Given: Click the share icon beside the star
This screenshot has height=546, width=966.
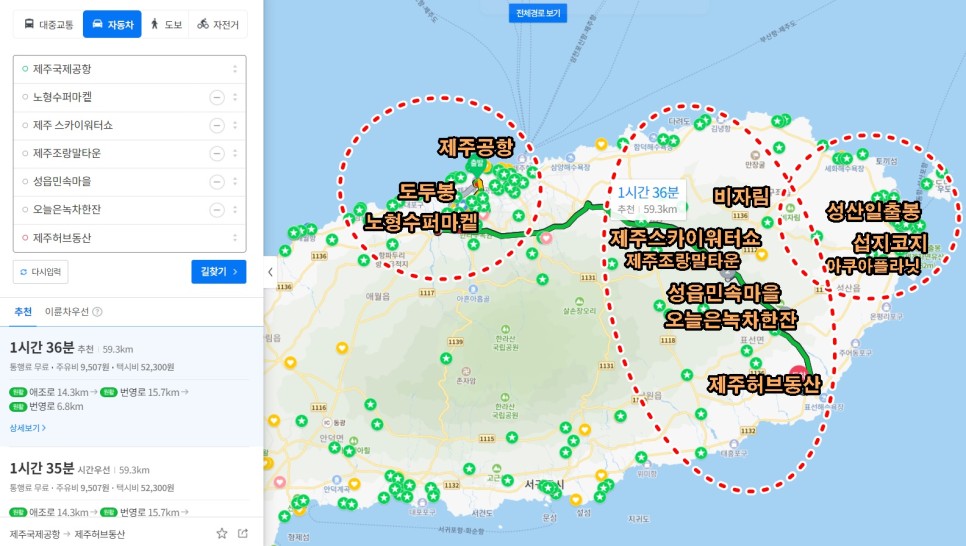Looking at the screenshot, I should click(x=243, y=534).
